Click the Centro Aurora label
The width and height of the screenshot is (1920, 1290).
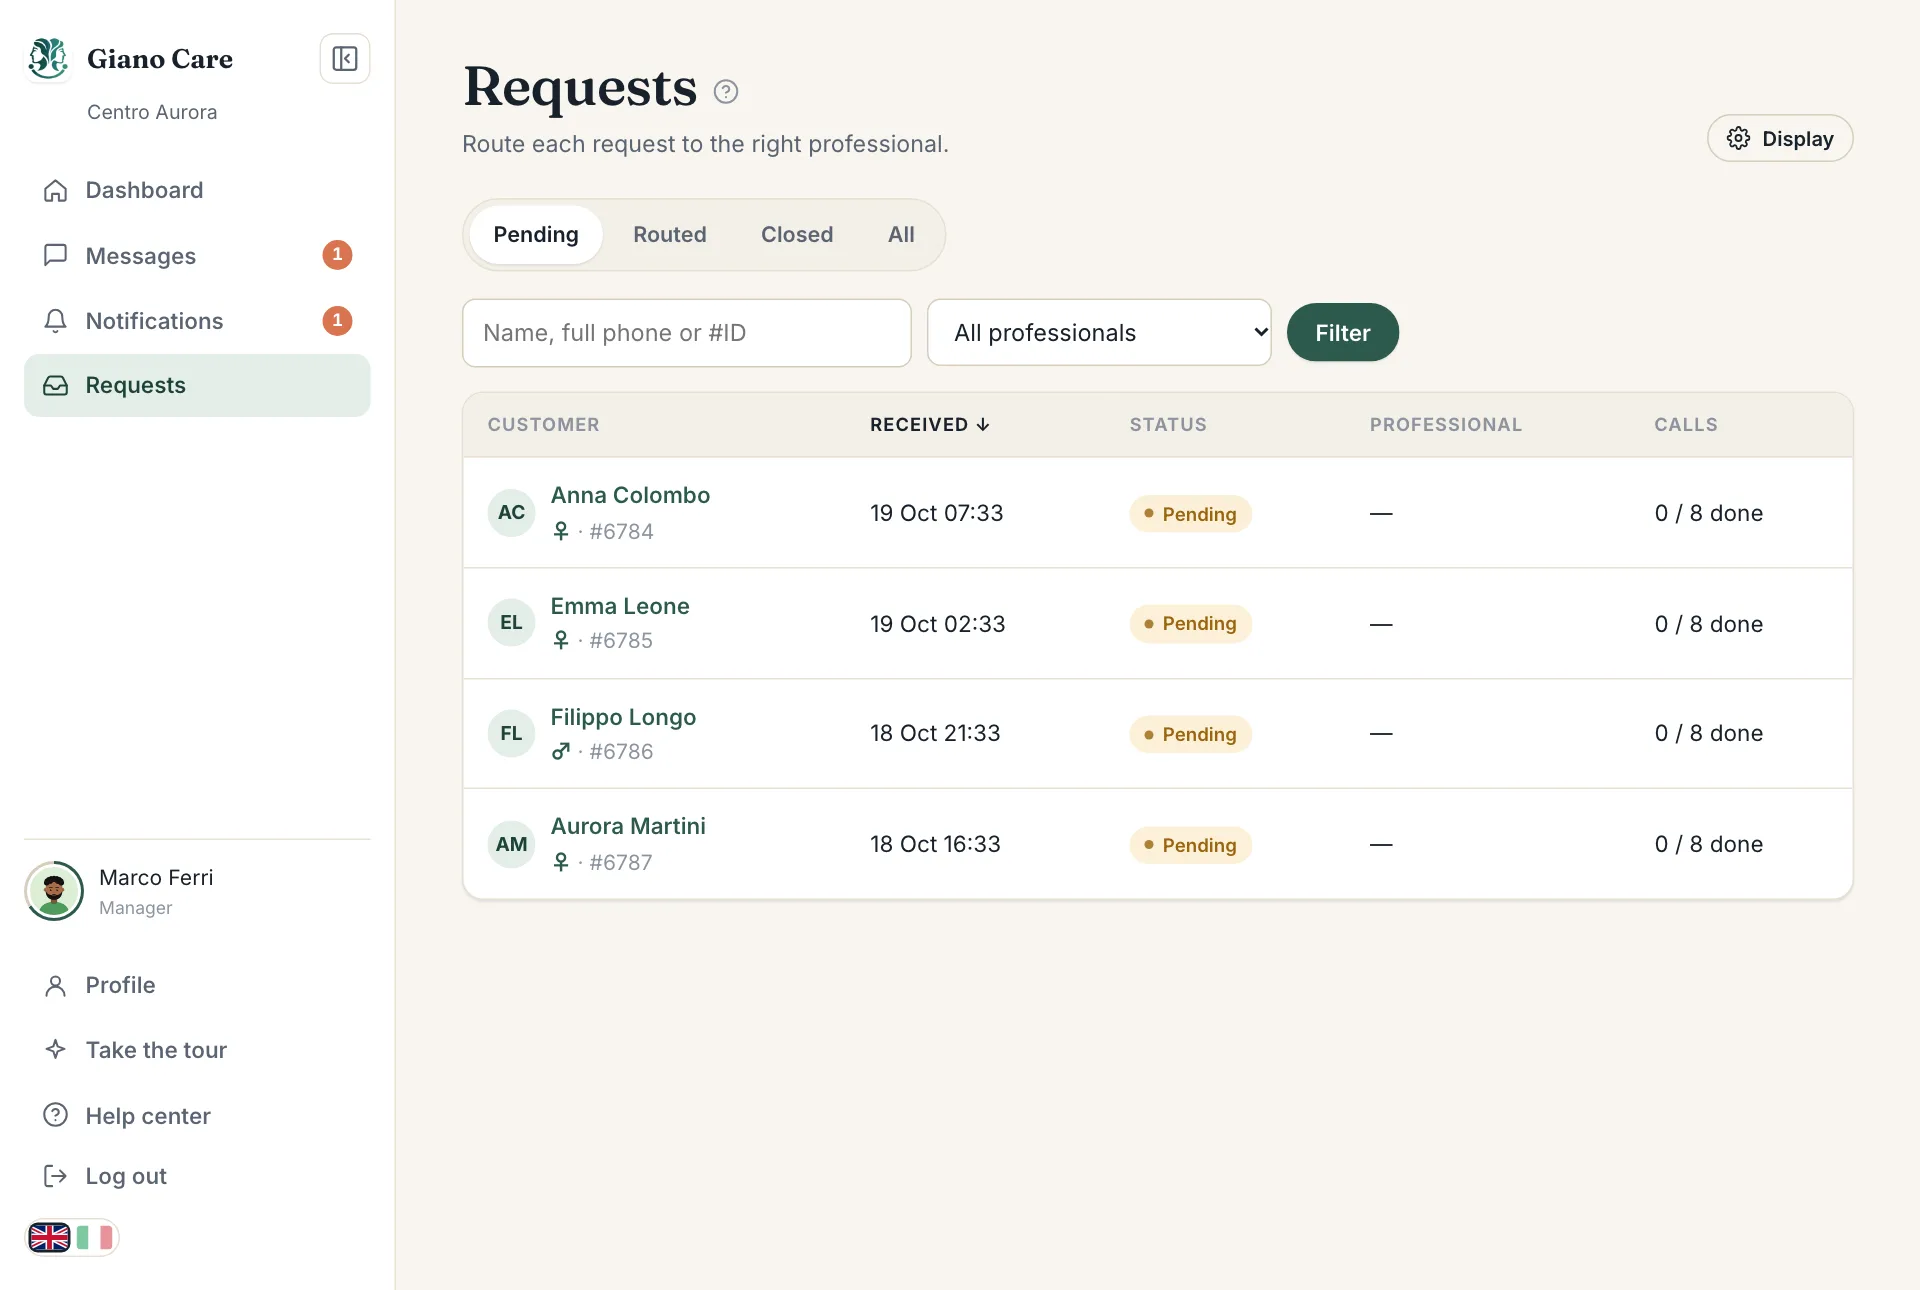coord(152,112)
